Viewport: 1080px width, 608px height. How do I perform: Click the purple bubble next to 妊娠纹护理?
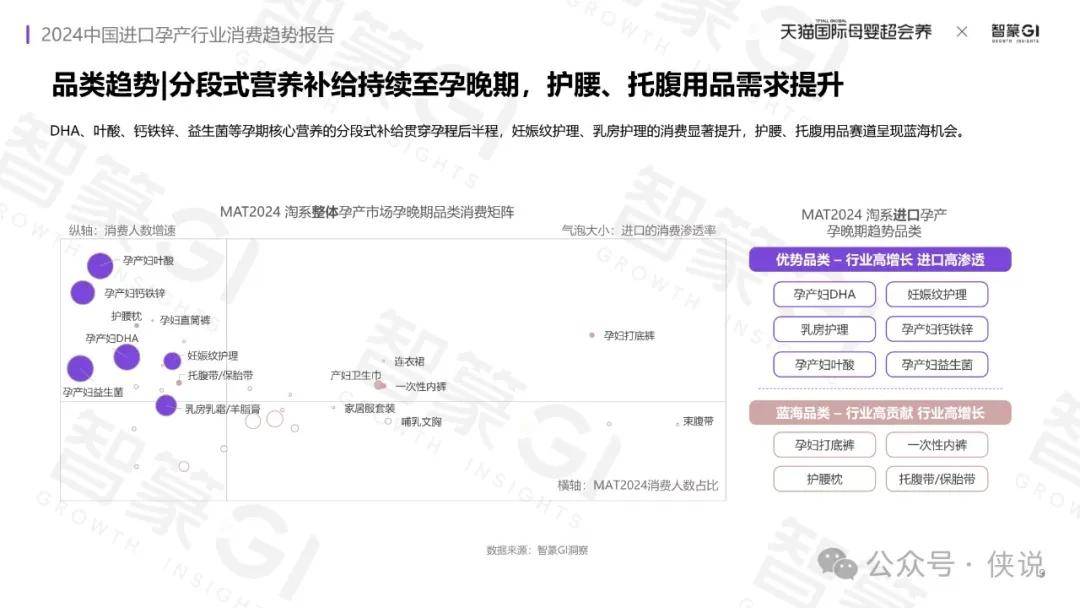tap(172, 361)
